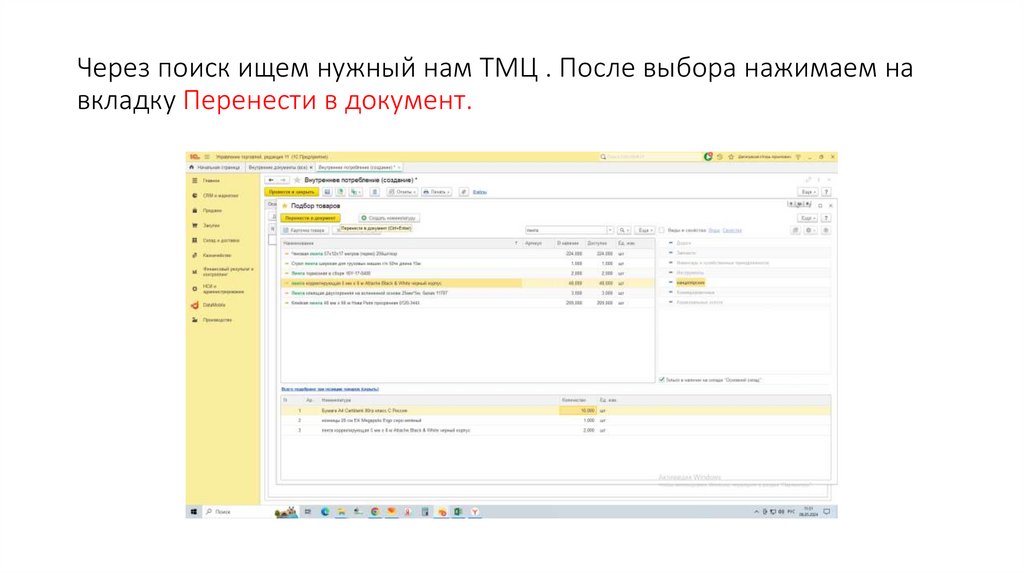Click the notifications bell icon in title bar

tap(709, 157)
